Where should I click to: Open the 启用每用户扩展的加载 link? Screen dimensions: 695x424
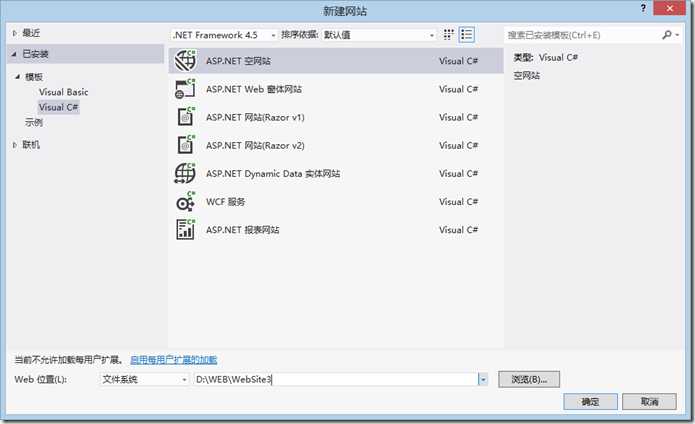pos(174,360)
